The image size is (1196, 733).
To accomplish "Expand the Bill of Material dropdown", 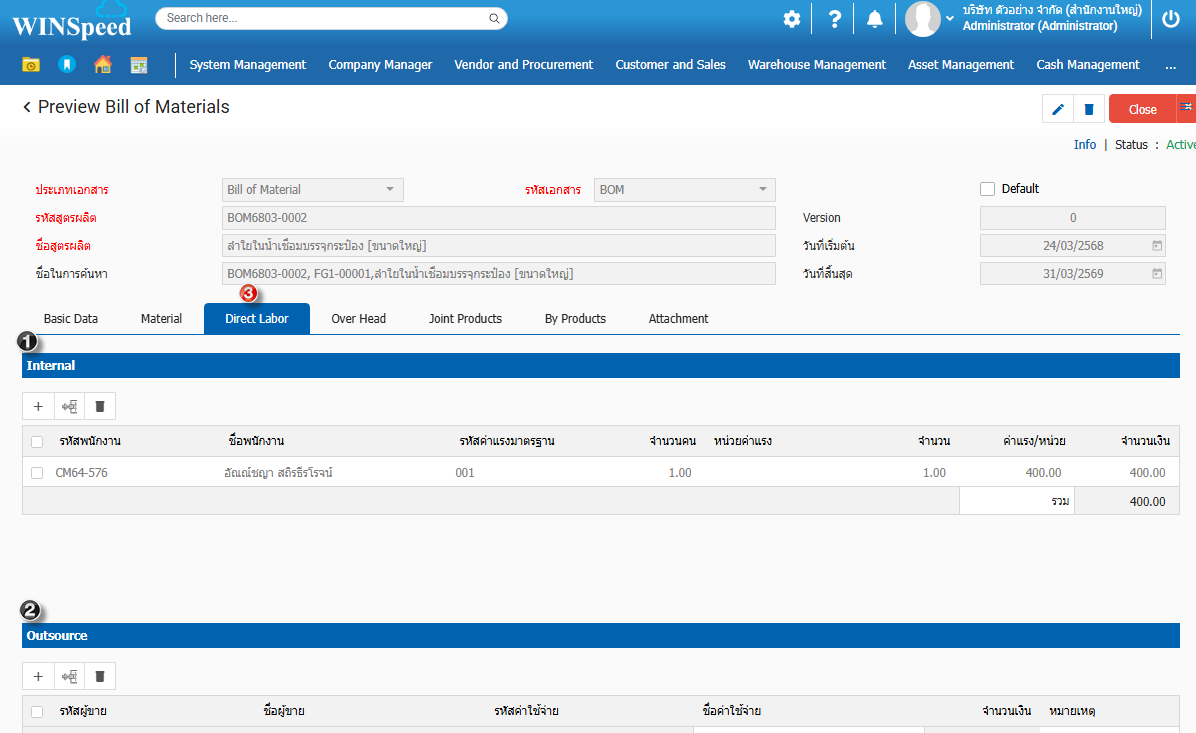I will 390,190.
